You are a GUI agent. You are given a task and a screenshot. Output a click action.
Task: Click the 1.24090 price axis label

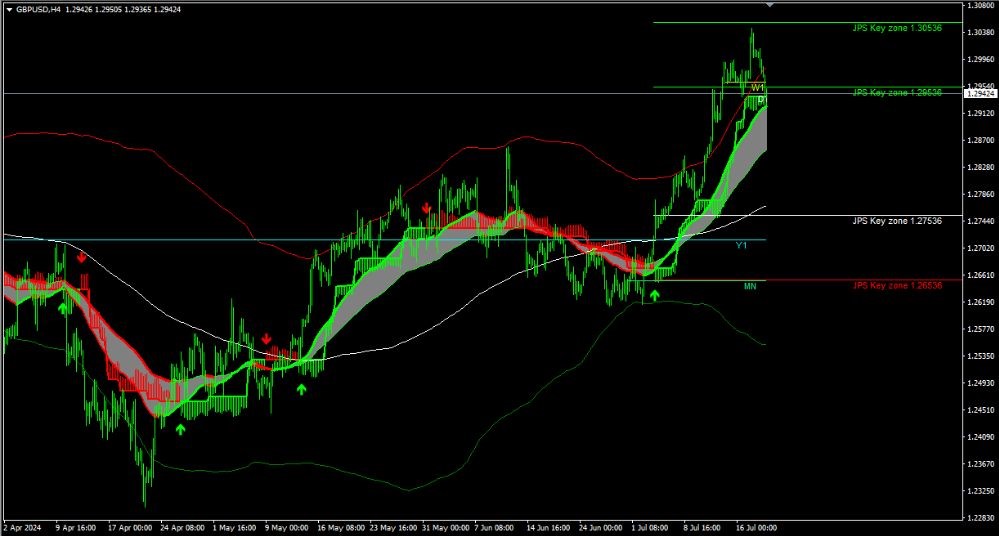click(981, 437)
